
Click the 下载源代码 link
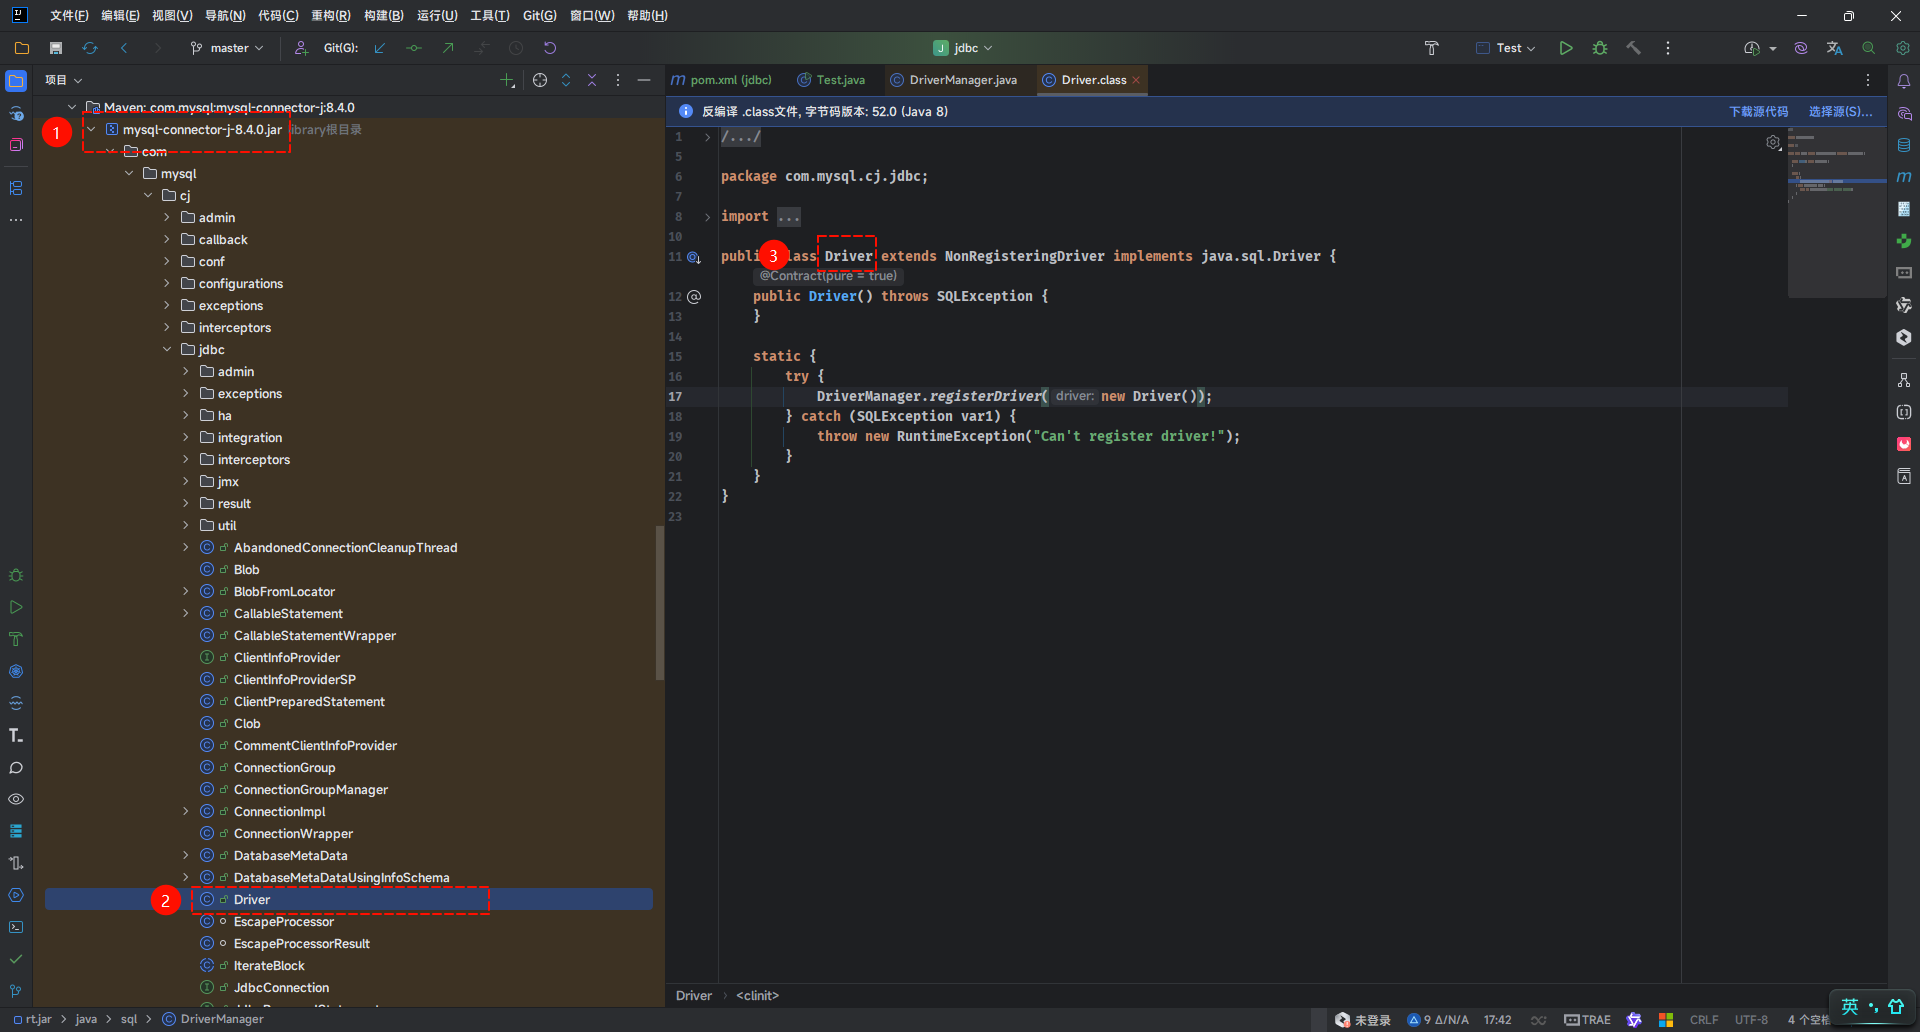click(1758, 112)
